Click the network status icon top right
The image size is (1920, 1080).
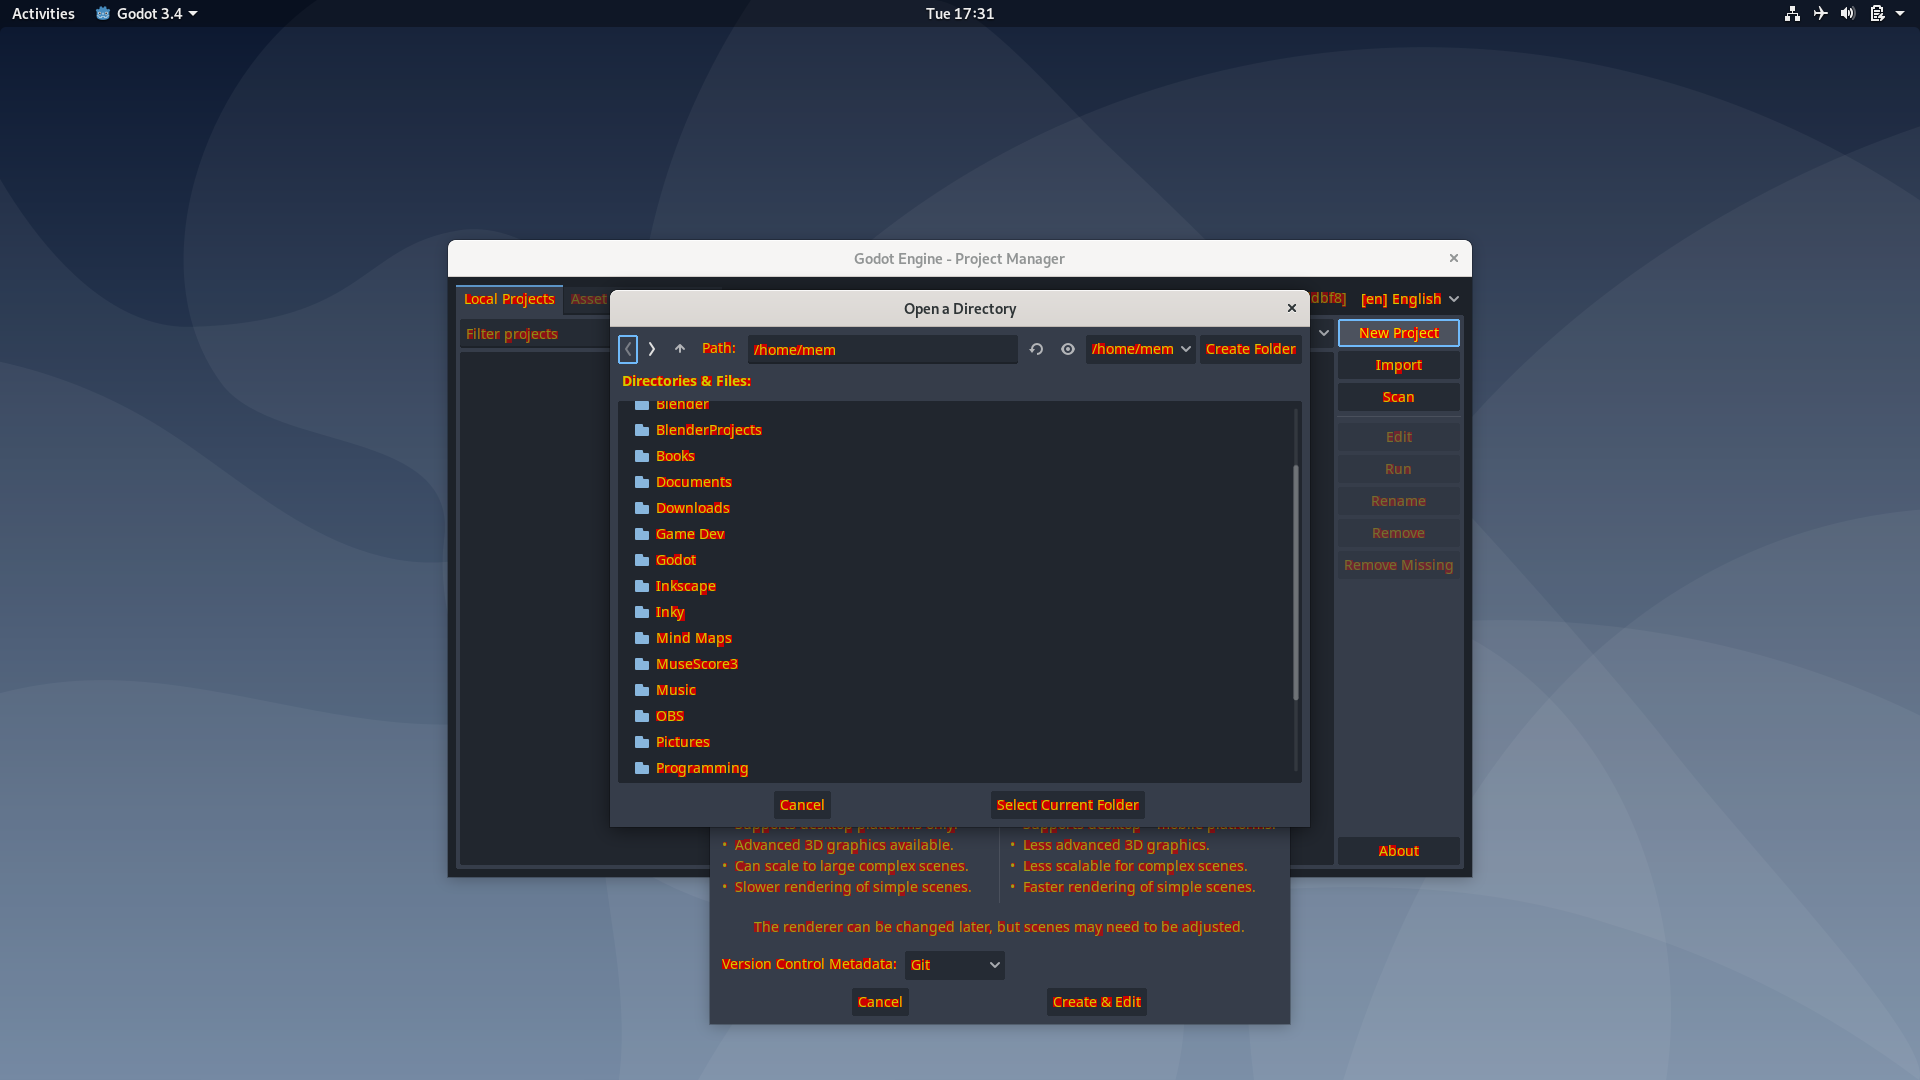pyautogui.click(x=1791, y=13)
